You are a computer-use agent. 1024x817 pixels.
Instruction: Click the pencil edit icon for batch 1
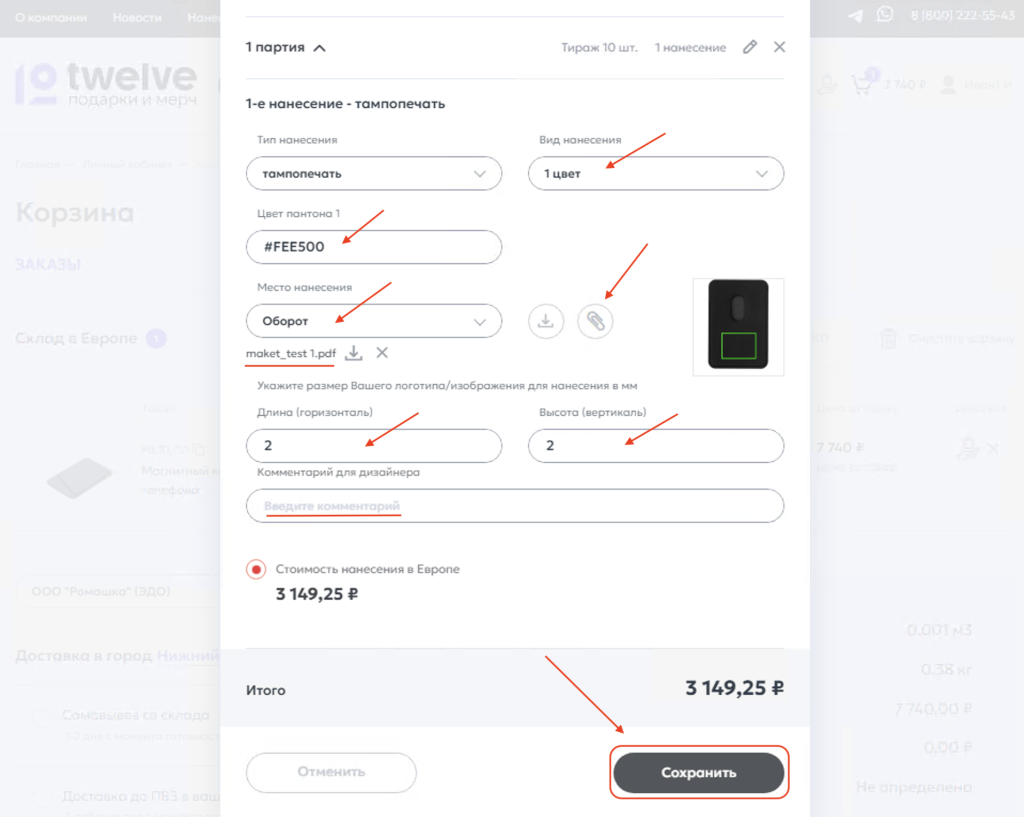(x=750, y=47)
